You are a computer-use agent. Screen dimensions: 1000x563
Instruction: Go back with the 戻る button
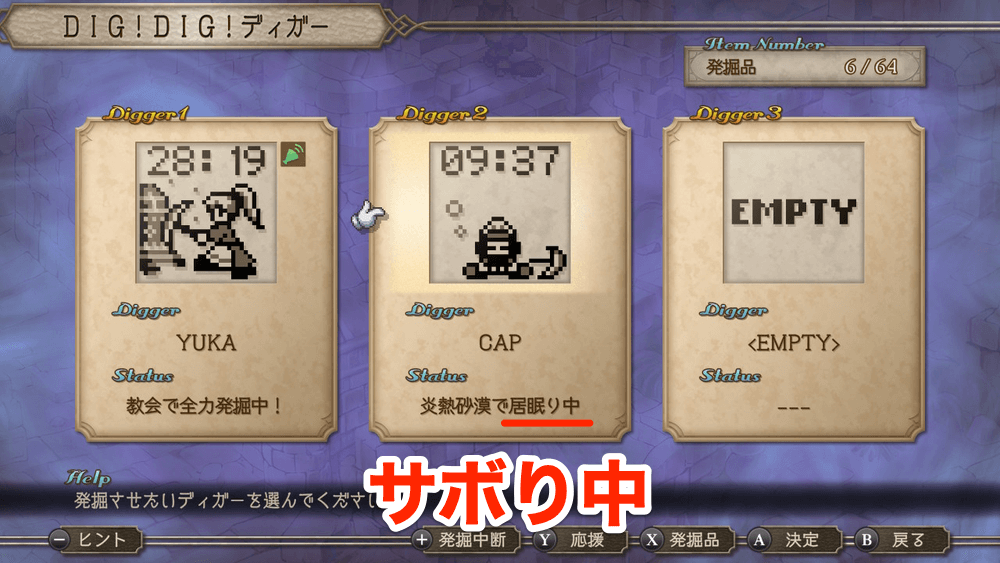point(902,540)
